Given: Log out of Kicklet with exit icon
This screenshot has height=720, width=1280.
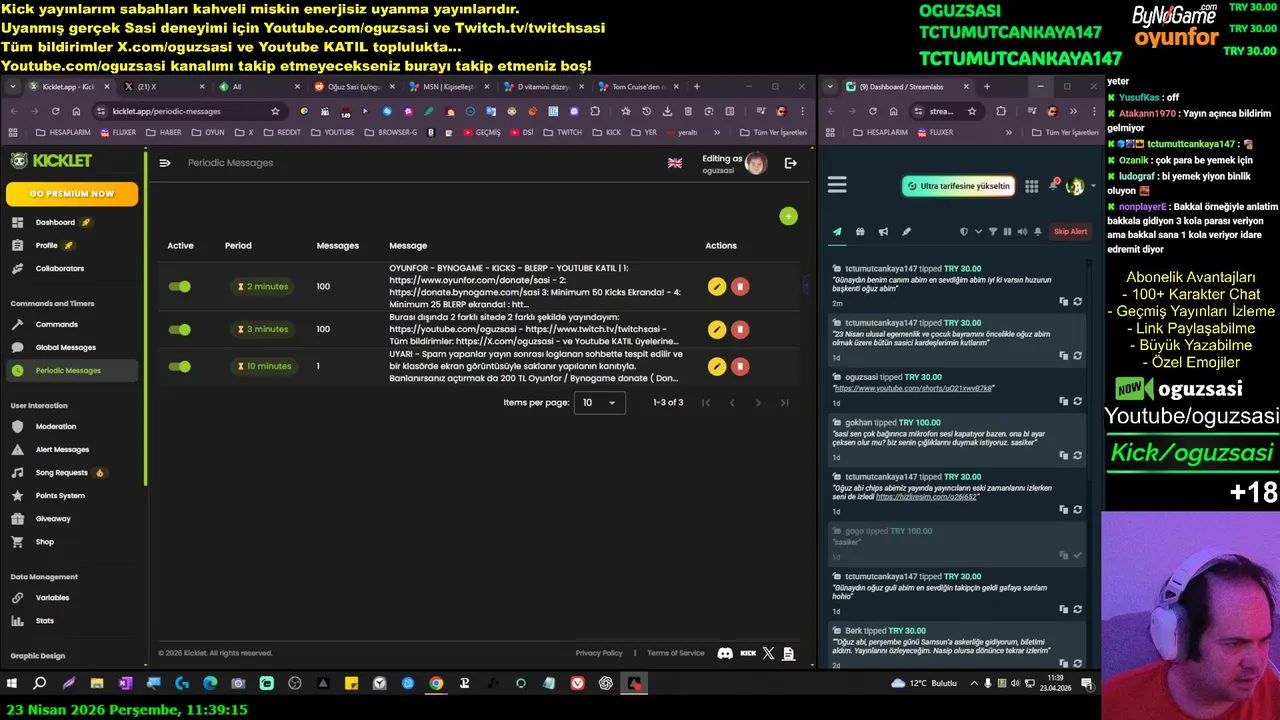Looking at the screenshot, I should [791, 163].
